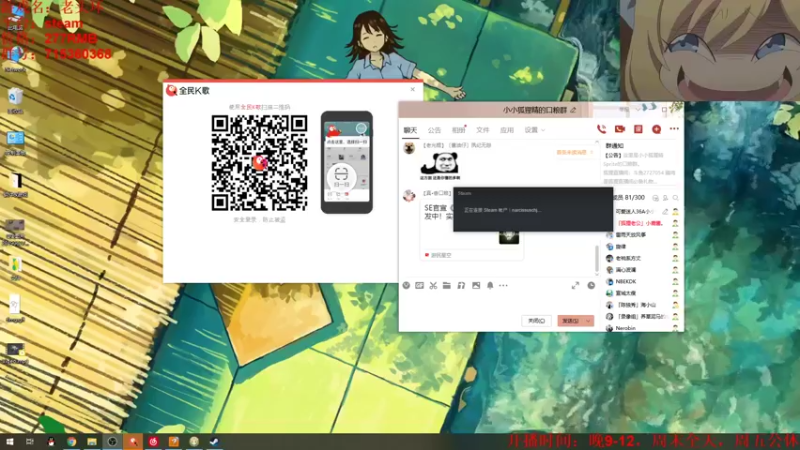This screenshot has height=450, width=800.
Task: Switch to the 文件 tab
Action: coord(483,130)
